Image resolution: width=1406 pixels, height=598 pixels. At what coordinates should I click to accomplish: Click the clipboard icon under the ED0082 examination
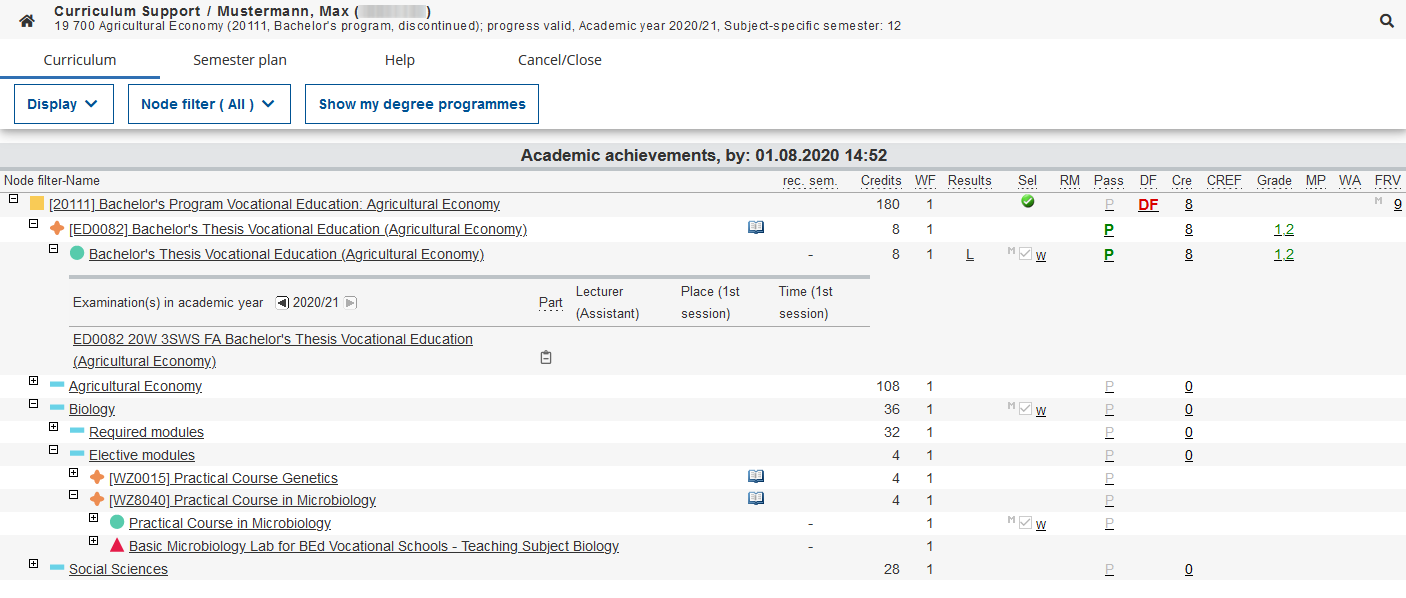click(x=546, y=358)
